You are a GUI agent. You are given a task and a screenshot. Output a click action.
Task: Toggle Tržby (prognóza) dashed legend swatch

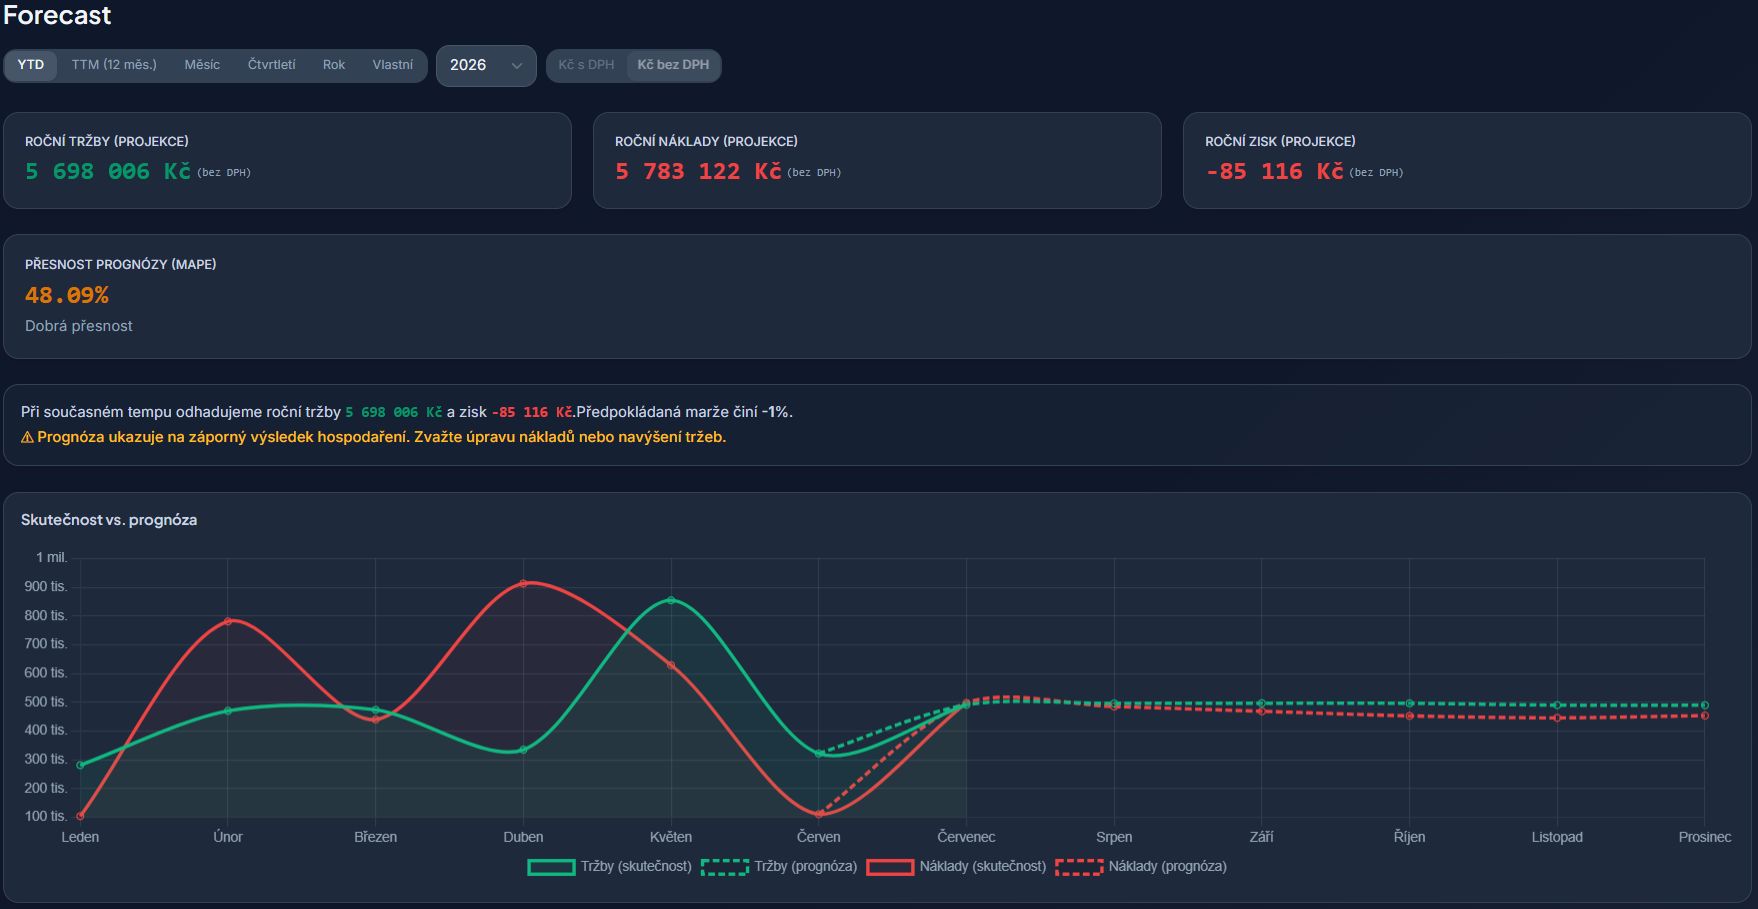coord(725,867)
